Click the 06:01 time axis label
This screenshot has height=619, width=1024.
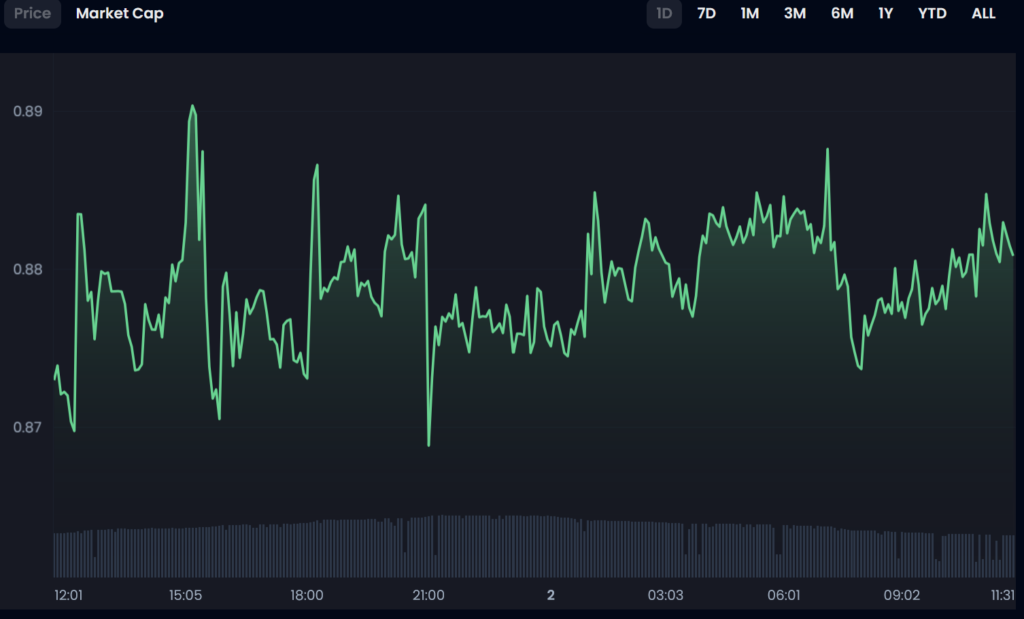784,595
